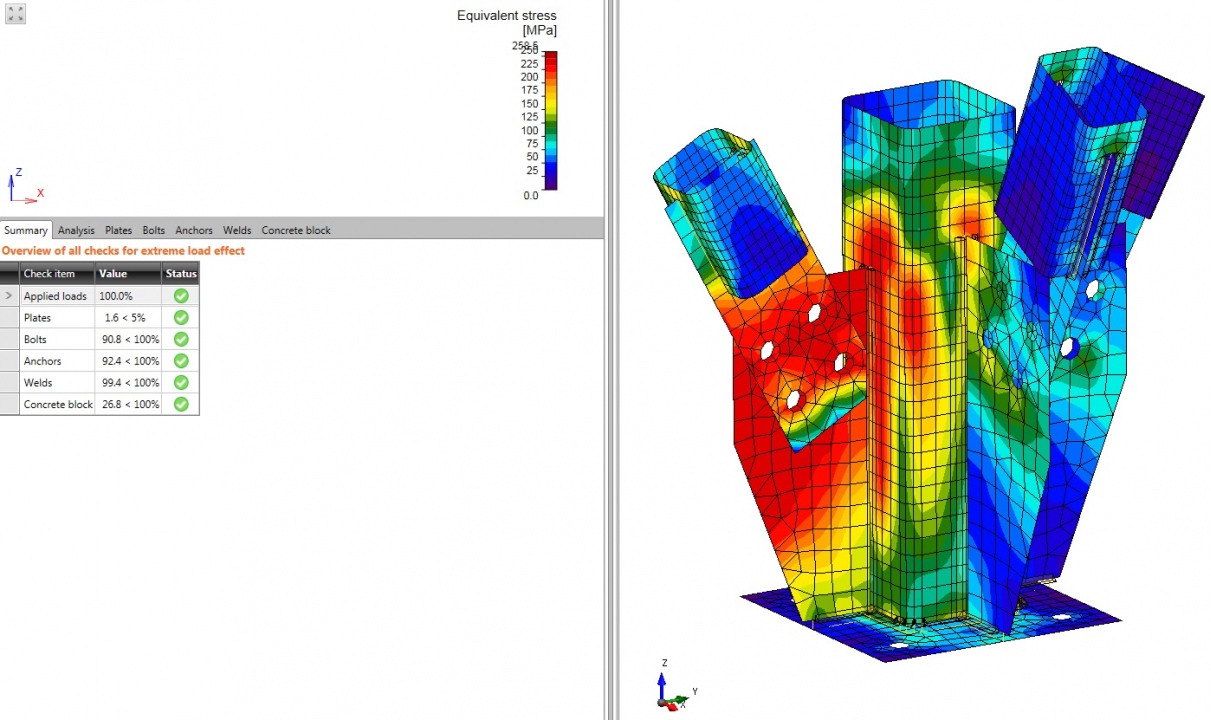Image resolution: width=1211 pixels, height=720 pixels.
Task: Click the fullscreen expand icon in top-left corner
Action: [15, 14]
